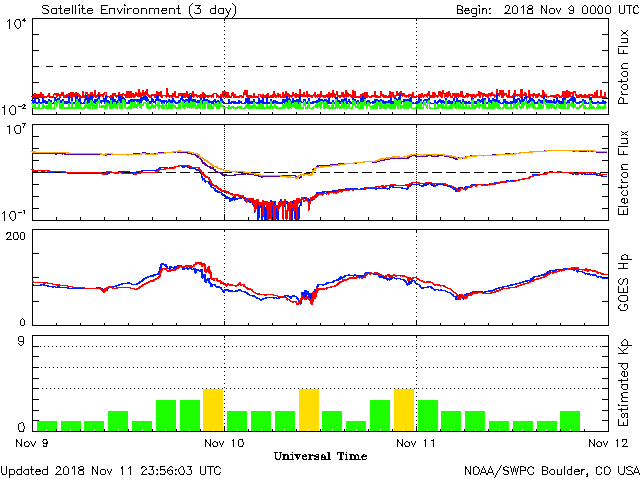Click the proton flux bottom scale value 10⁻²
The height and width of the screenshot is (480, 640).
tap(14, 109)
